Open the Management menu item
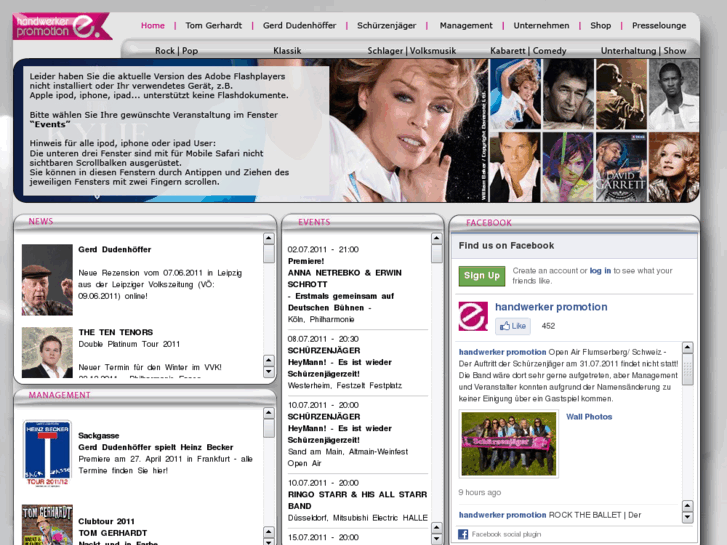 click(x=466, y=26)
